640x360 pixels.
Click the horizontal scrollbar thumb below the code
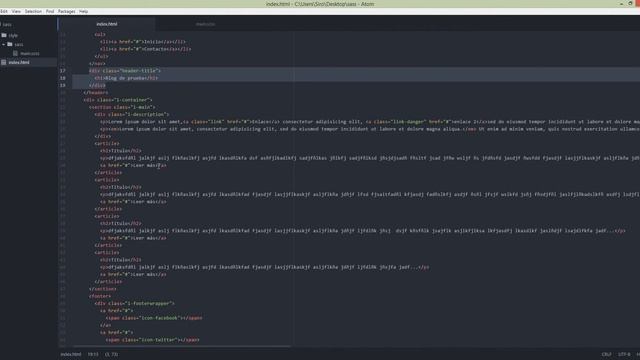pyautogui.click(x=182, y=347)
